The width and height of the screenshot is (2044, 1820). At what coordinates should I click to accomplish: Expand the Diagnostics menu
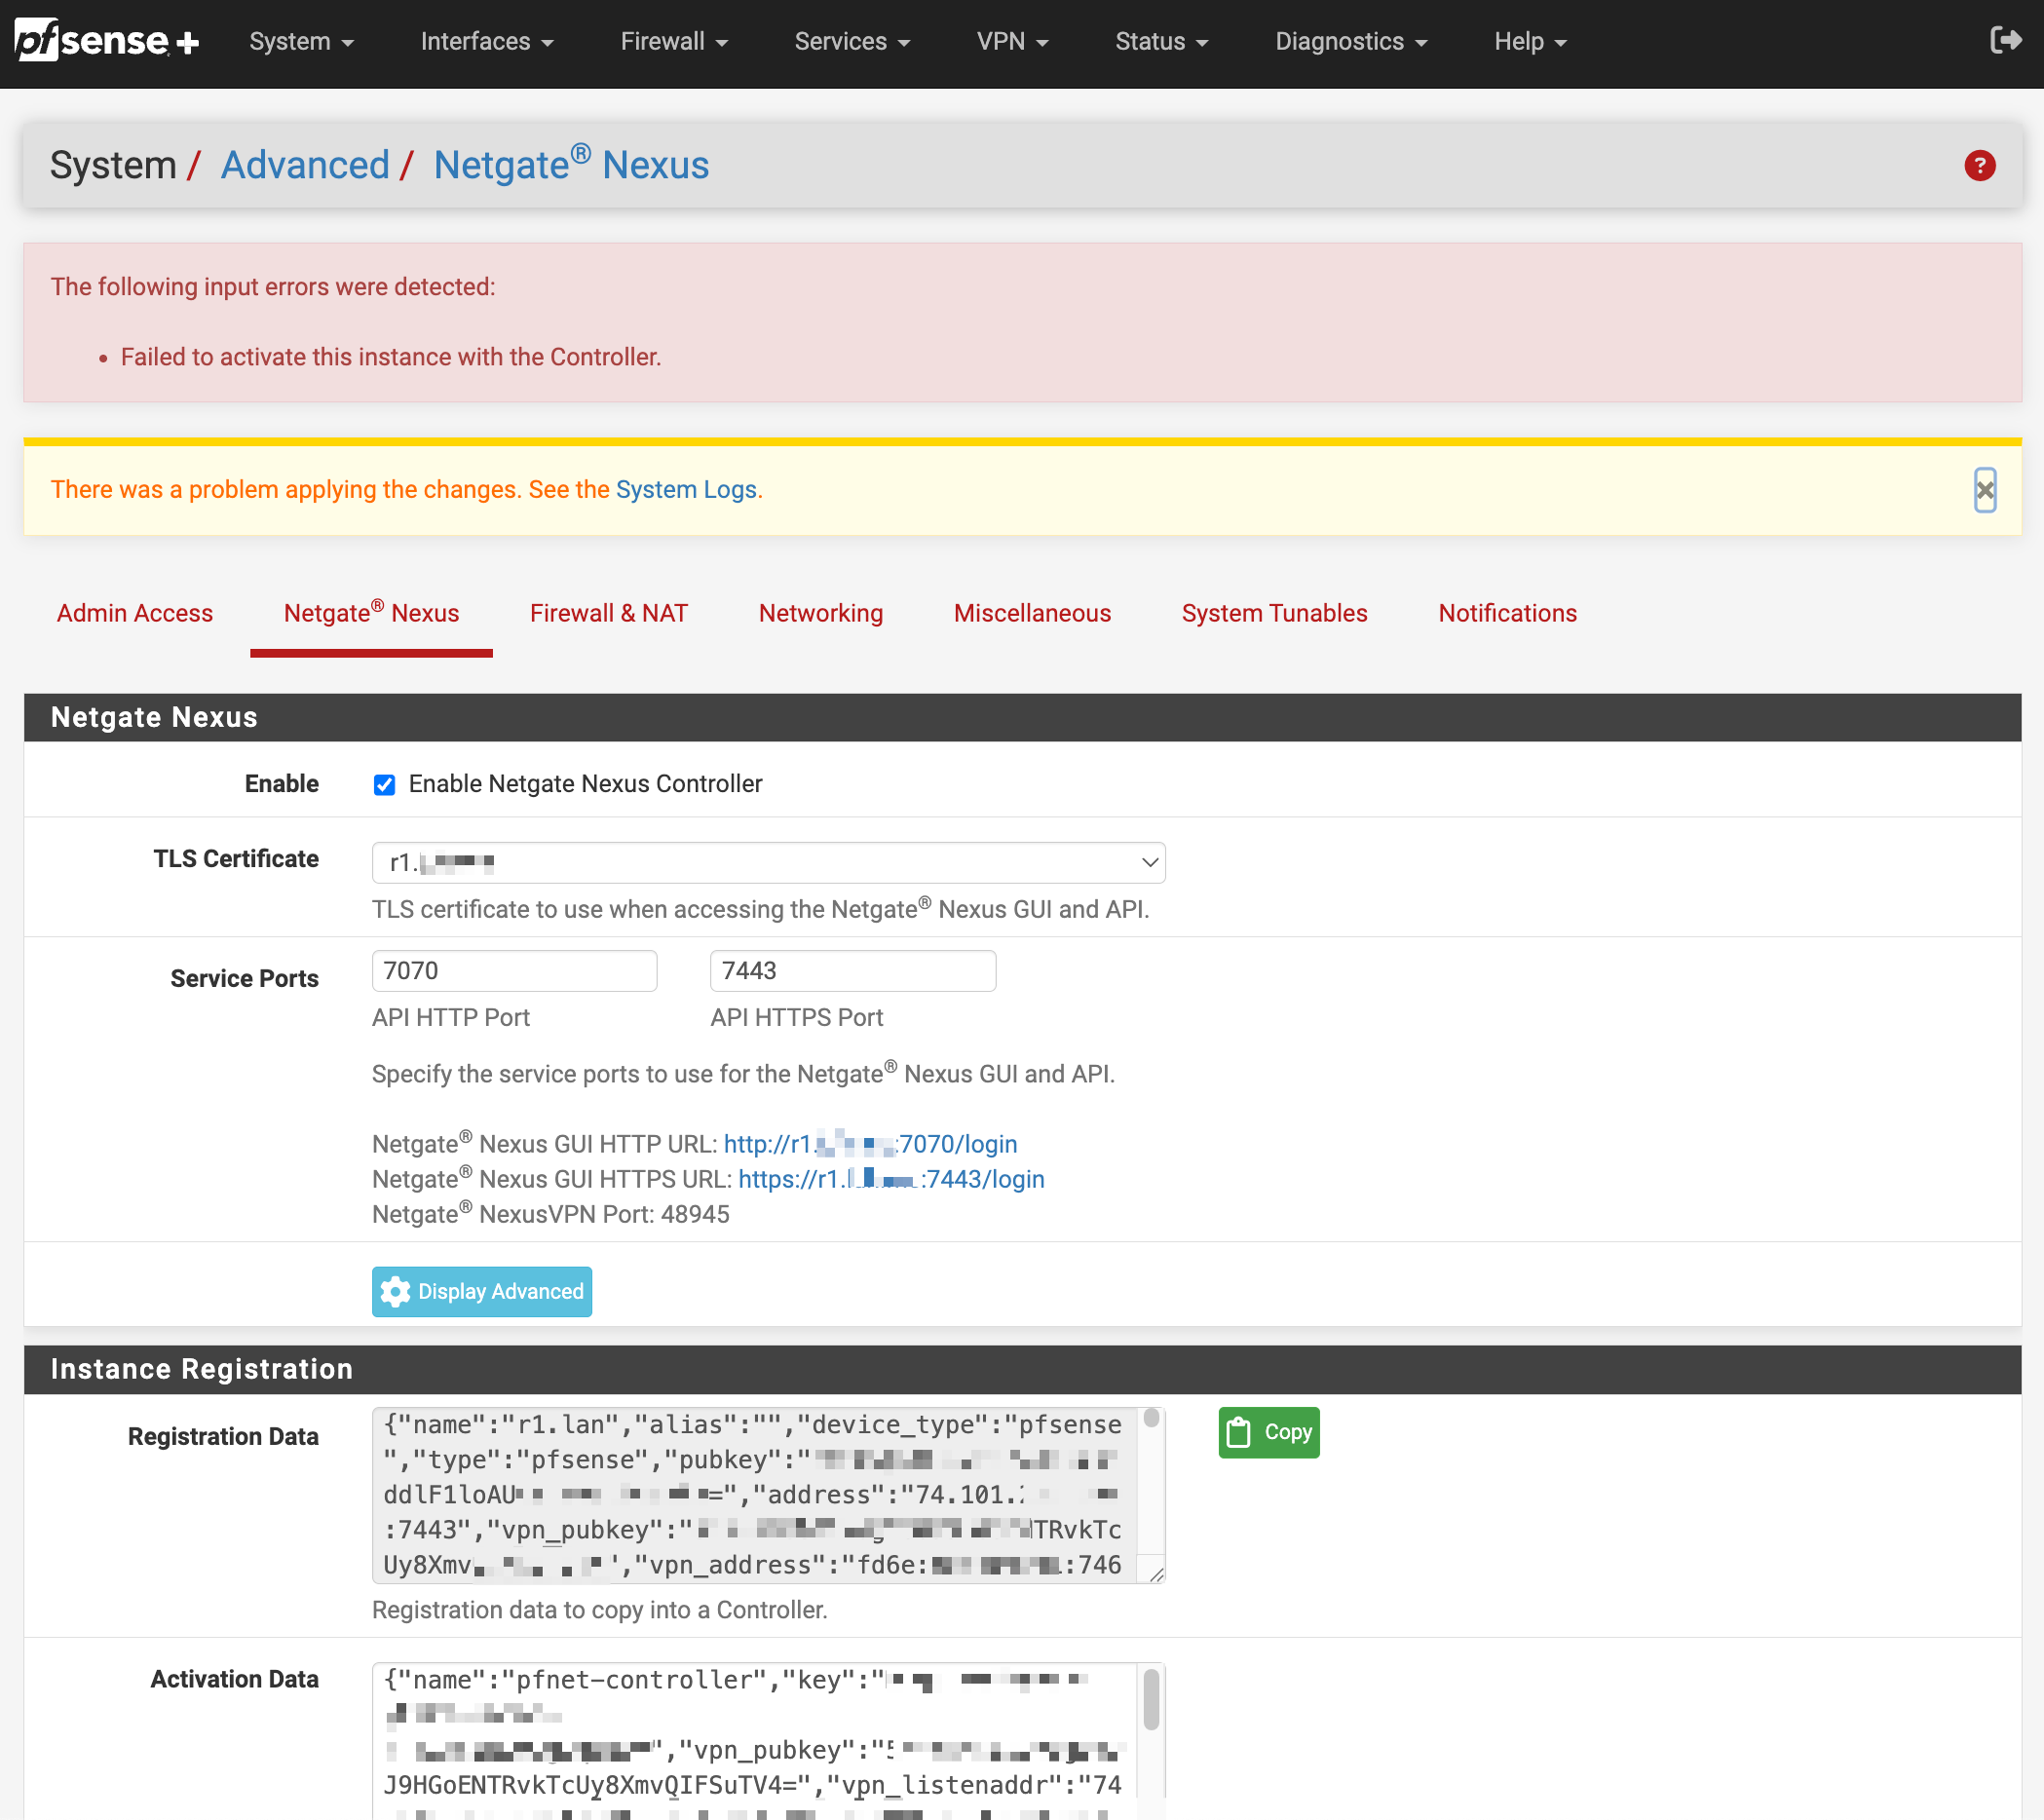[x=1350, y=41]
